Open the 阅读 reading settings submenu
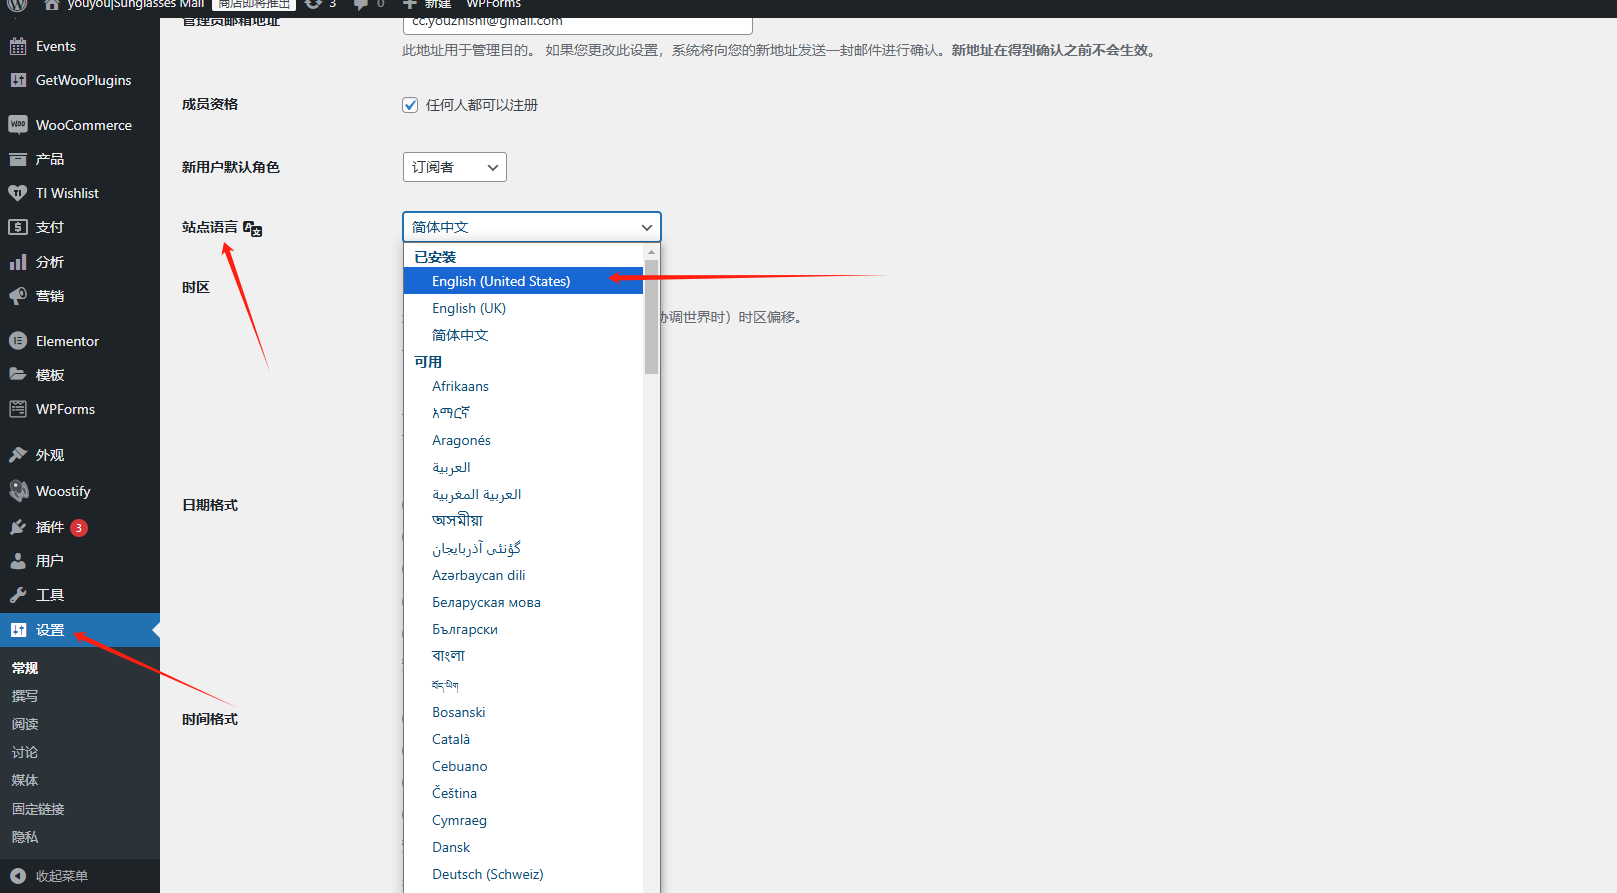 pos(25,724)
